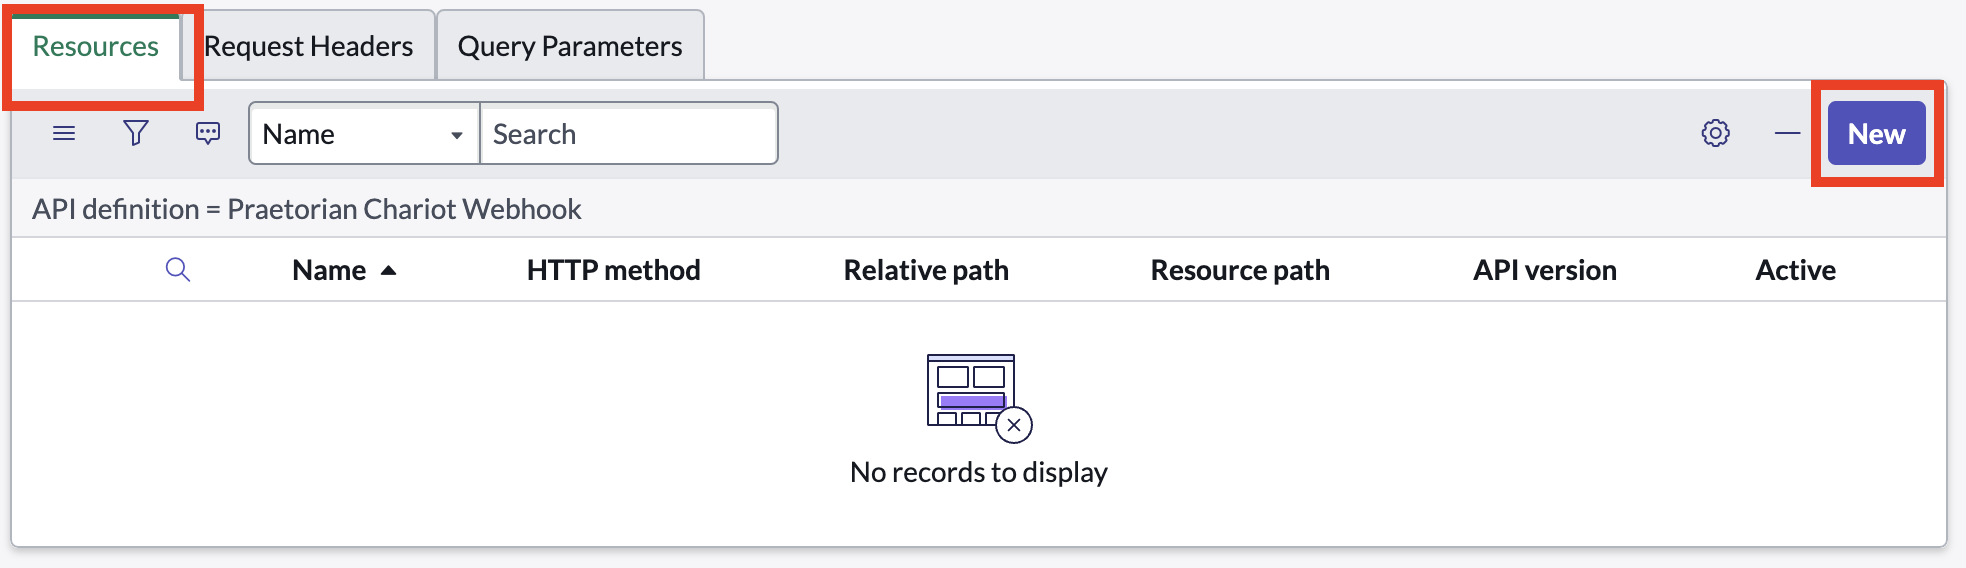1966x568 pixels.
Task: Sort by the API version column
Action: click(x=1545, y=270)
